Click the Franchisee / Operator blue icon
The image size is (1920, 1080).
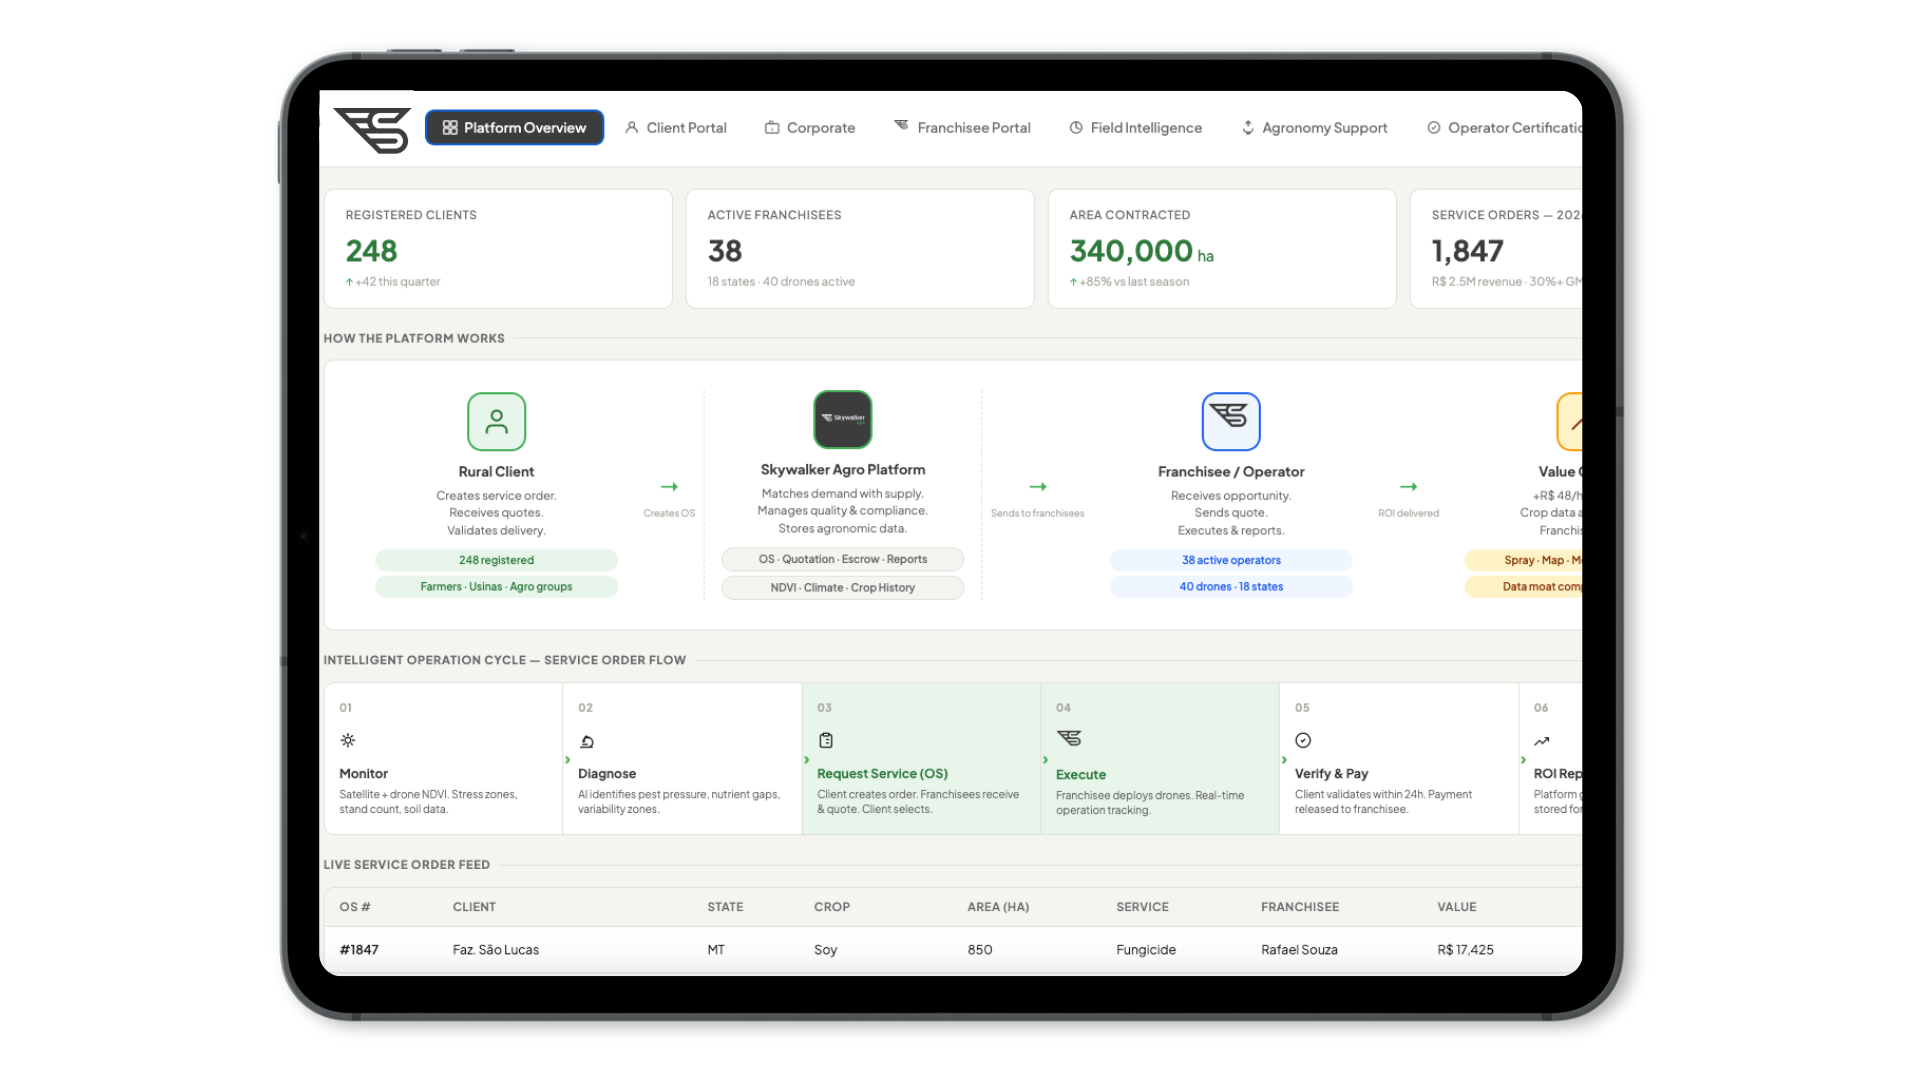pyautogui.click(x=1231, y=422)
